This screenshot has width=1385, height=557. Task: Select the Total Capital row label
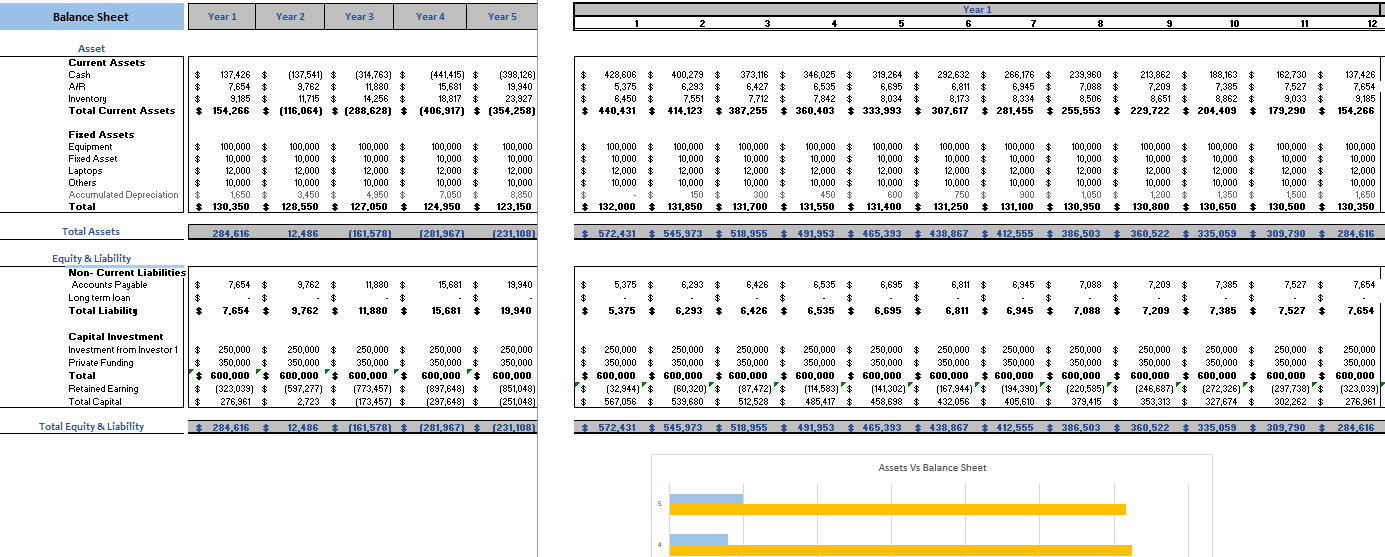point(95,401)
